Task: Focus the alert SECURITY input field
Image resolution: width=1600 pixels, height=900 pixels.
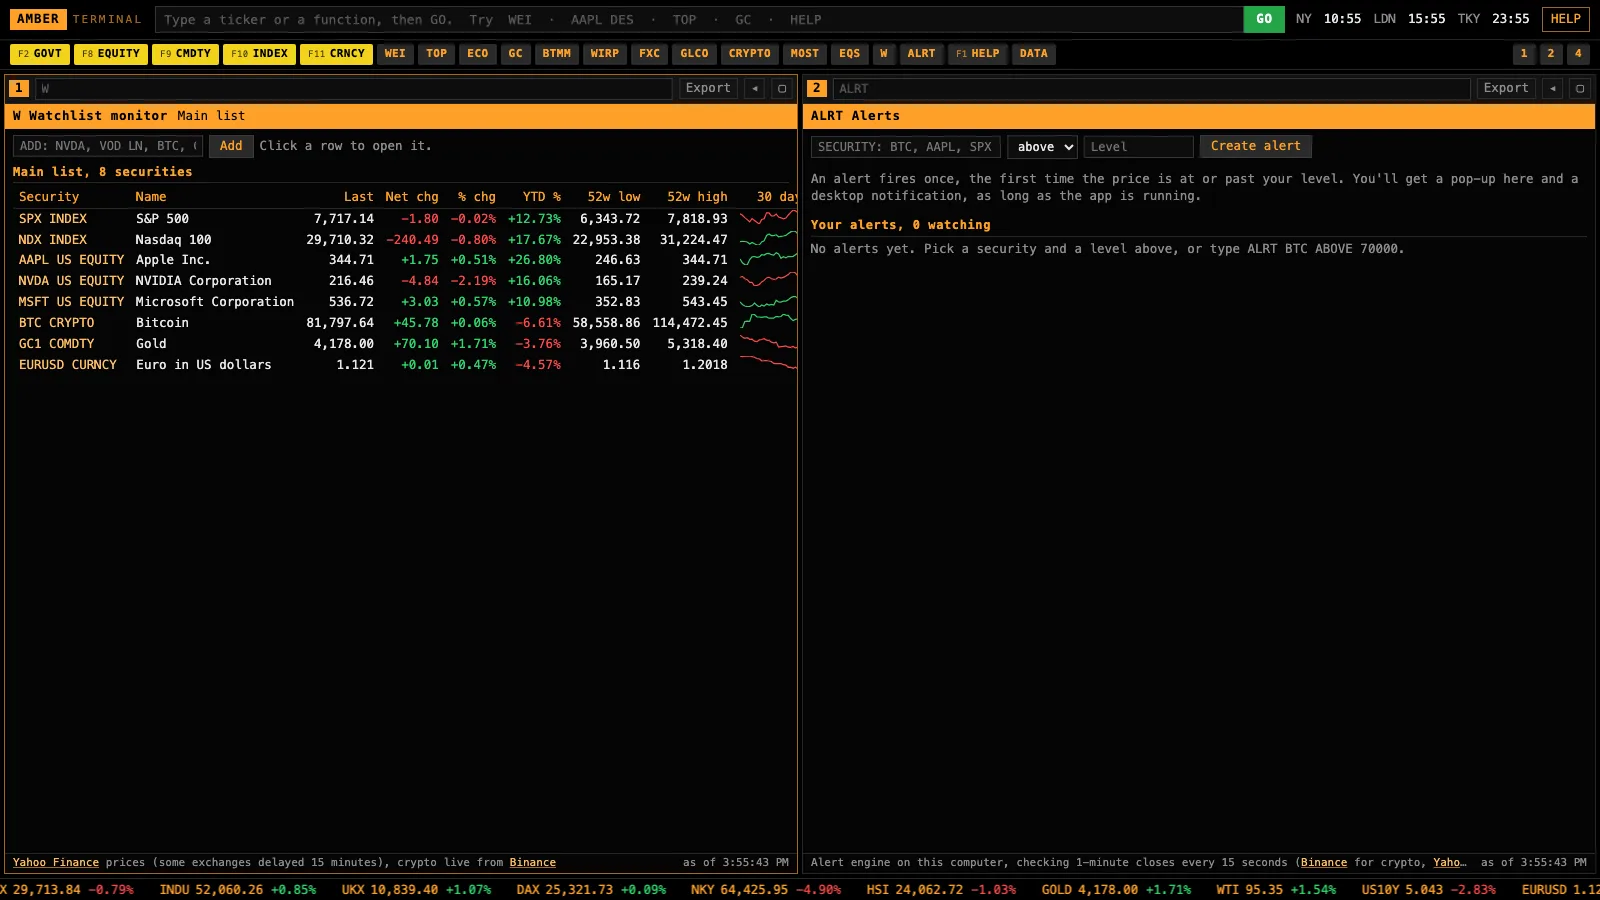Action: 906,146
